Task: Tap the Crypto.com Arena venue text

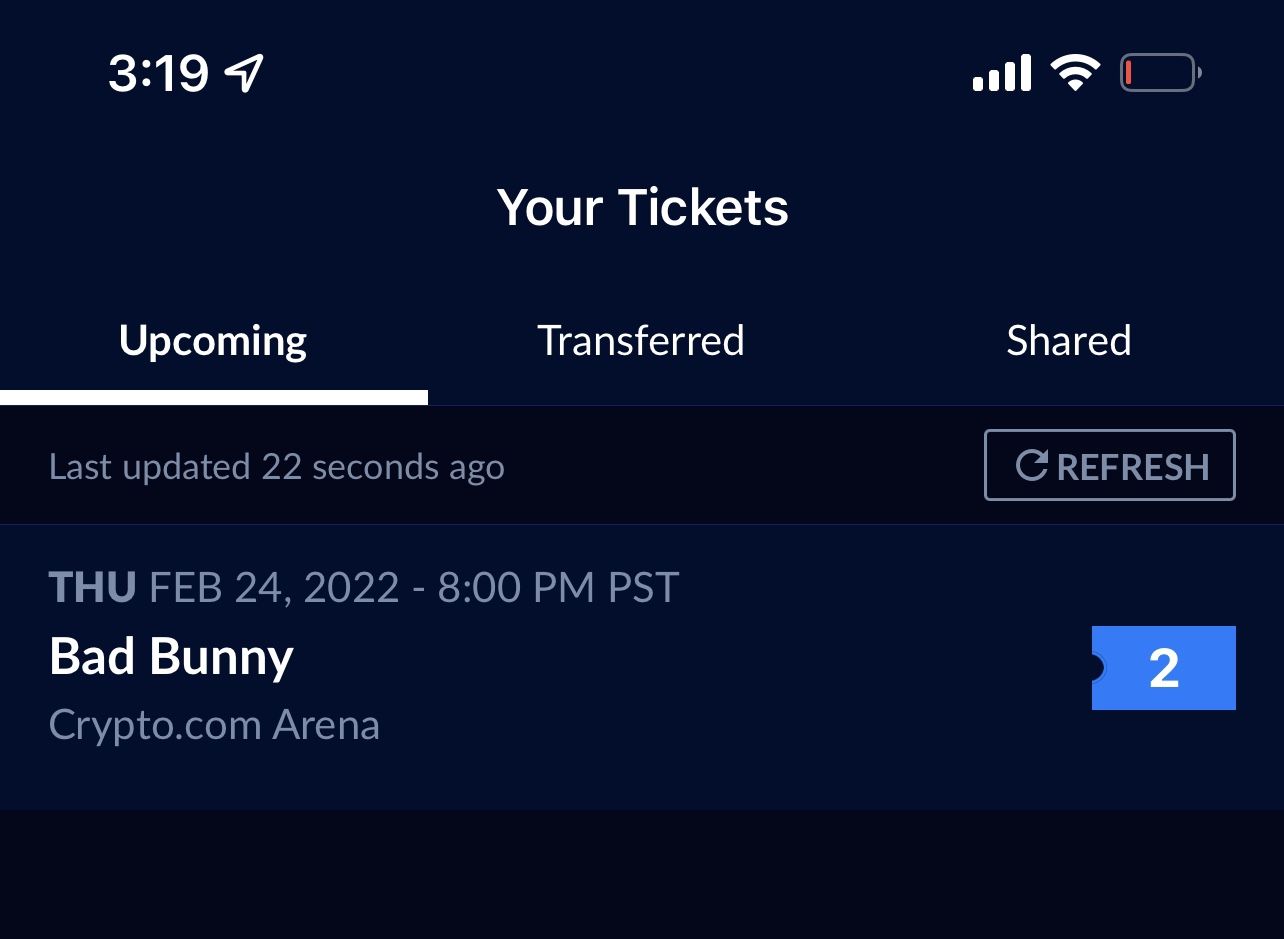Action: coord(214,724)
